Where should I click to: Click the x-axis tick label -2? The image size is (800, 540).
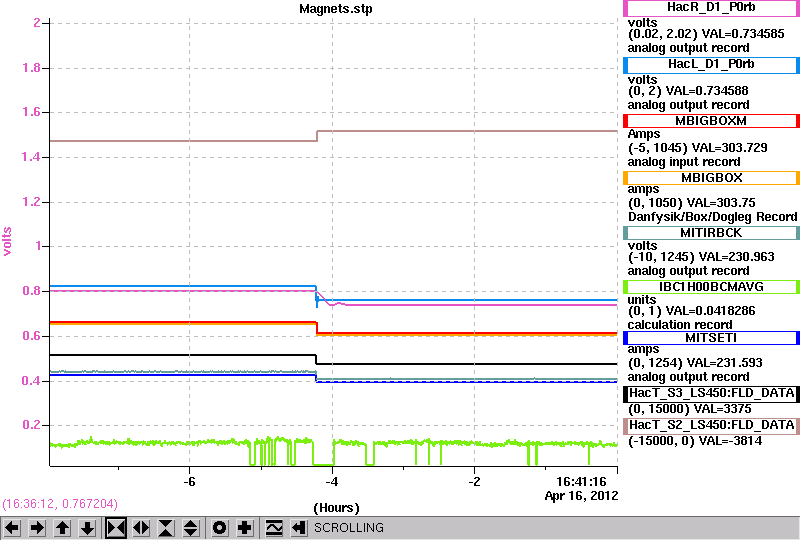[x=474, y=482]
